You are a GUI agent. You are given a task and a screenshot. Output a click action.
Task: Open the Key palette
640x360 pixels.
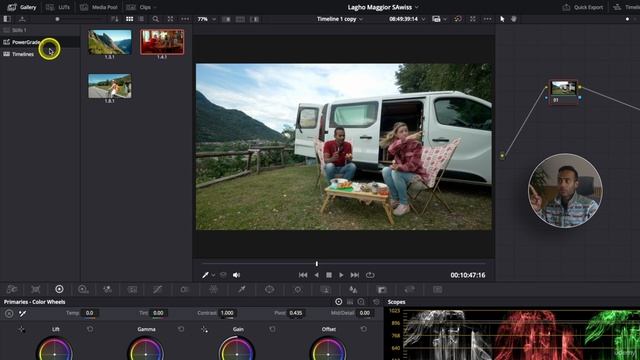coord(382,289)
